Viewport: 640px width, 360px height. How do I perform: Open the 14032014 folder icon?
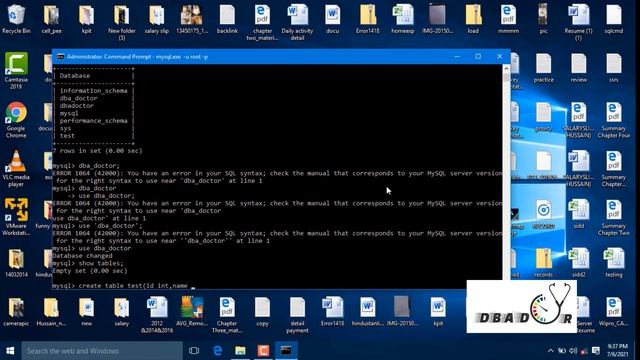point(16,262)
